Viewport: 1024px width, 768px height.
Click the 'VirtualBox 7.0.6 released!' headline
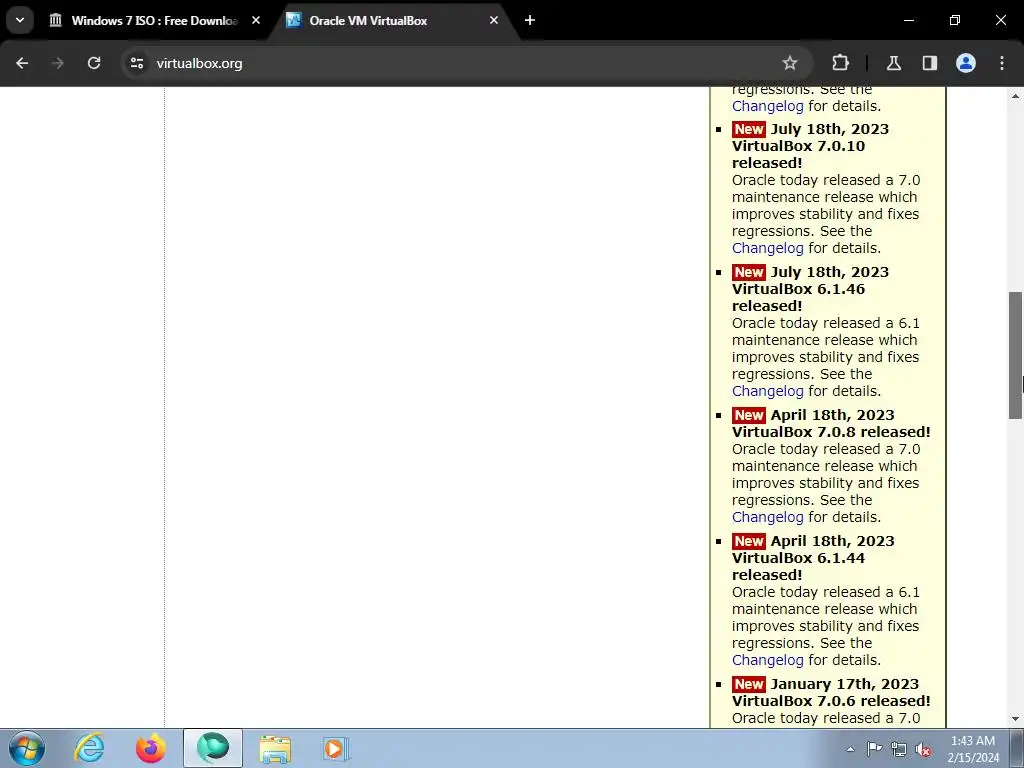[x=831, y=701]
